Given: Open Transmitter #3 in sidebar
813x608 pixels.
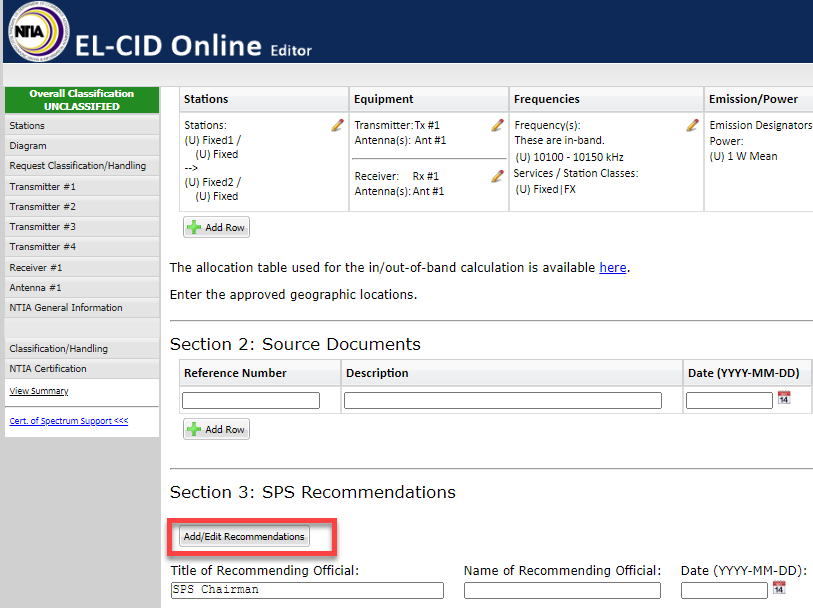Looking at the screenshot, I should coord(82,227).
